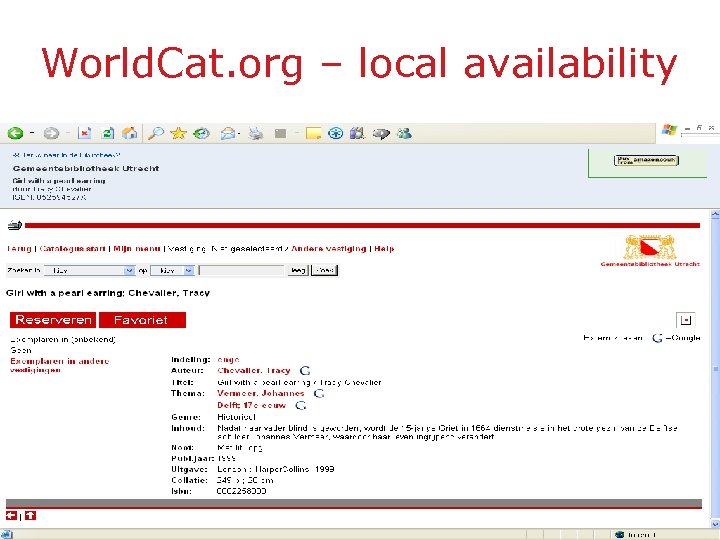
Task: Open the Help link in the page menu
Action: pos(384,249)
